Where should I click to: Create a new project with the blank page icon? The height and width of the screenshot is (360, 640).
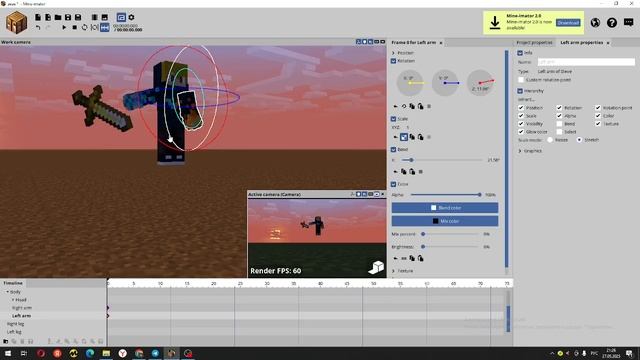click(38, 17)
